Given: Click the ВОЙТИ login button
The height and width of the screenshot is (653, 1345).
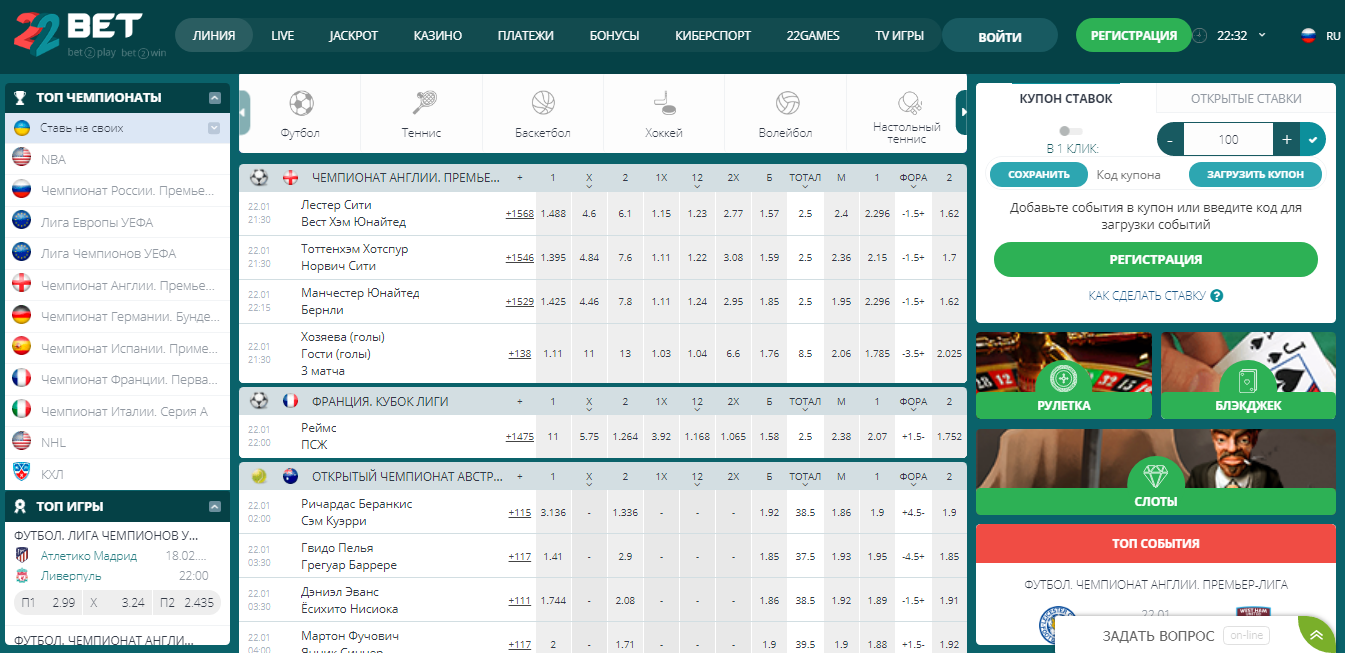Looking at the screenshot, I should 1000,36.
